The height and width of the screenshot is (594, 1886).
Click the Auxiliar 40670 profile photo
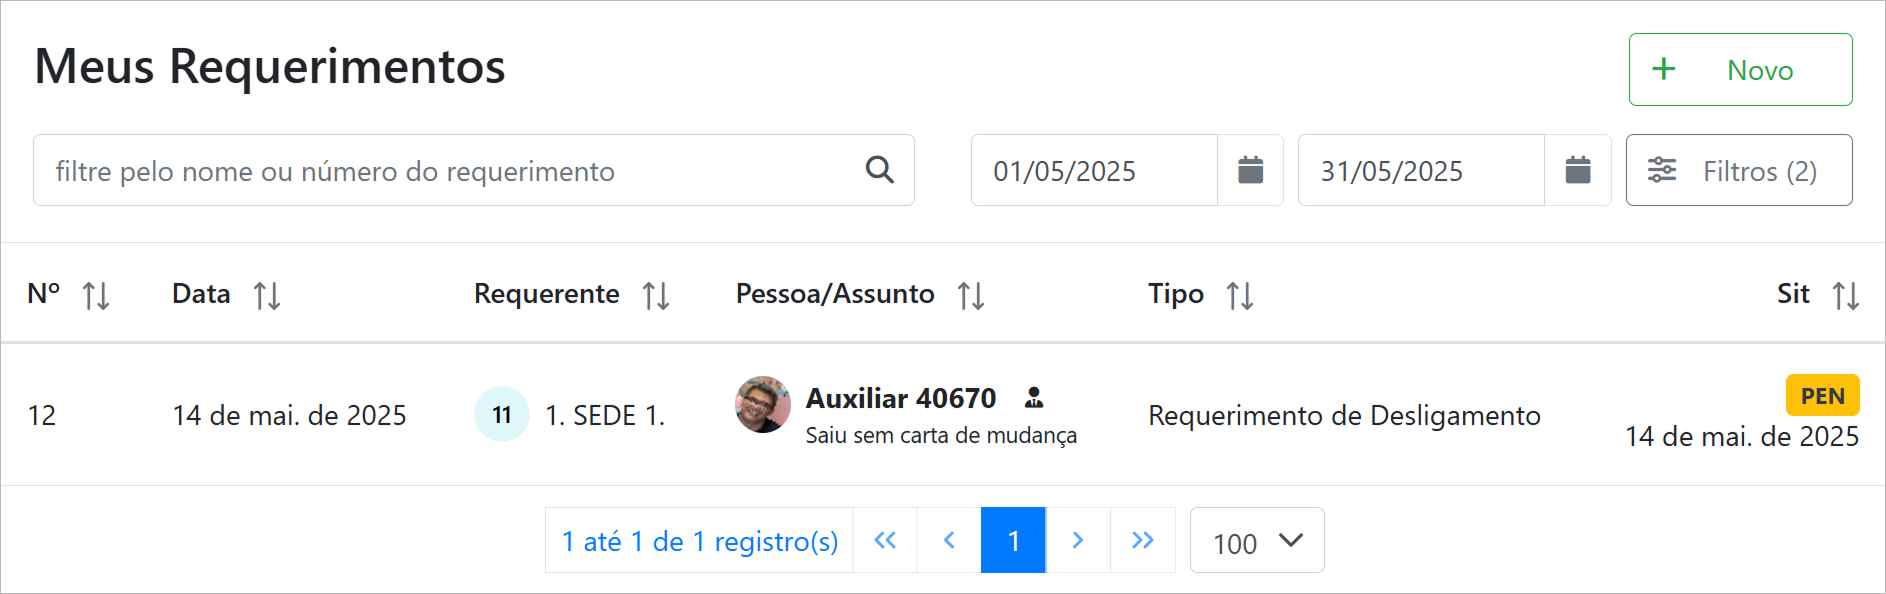(763, 405)
